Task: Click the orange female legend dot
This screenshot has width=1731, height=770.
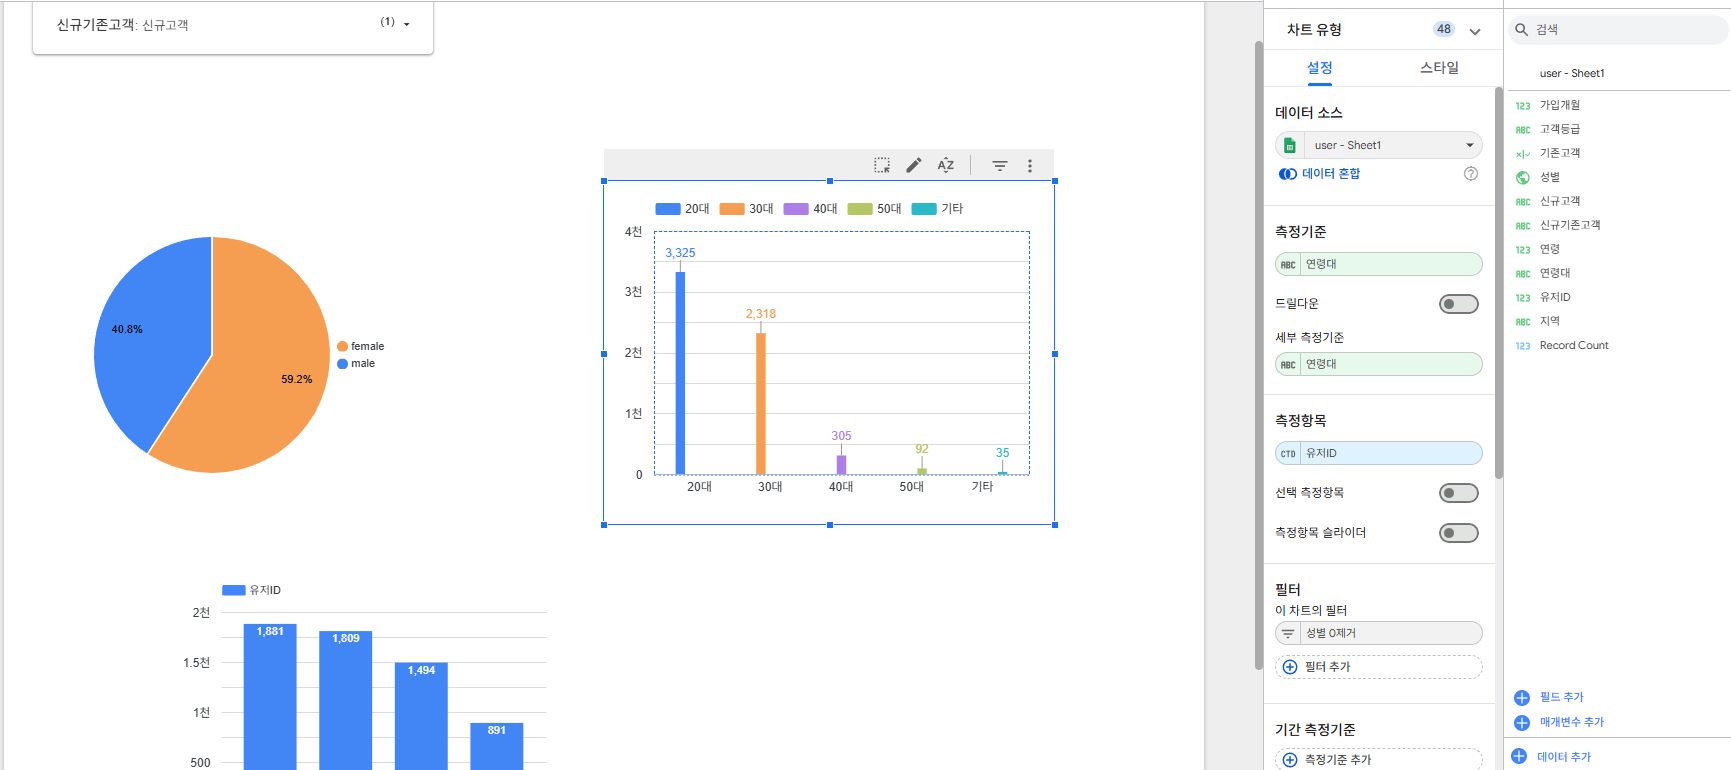Action: point(342,347)
